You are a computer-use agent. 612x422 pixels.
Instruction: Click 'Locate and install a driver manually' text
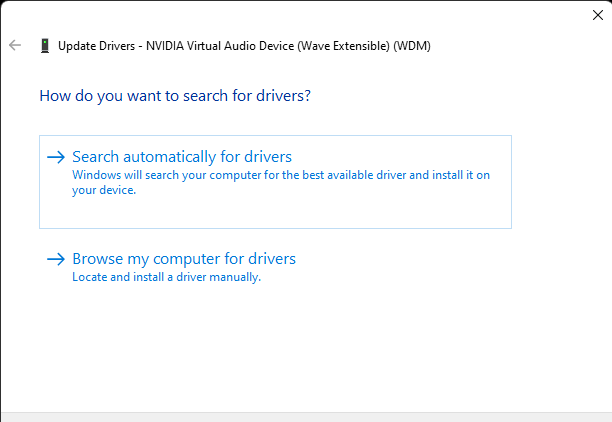[166, 277]
